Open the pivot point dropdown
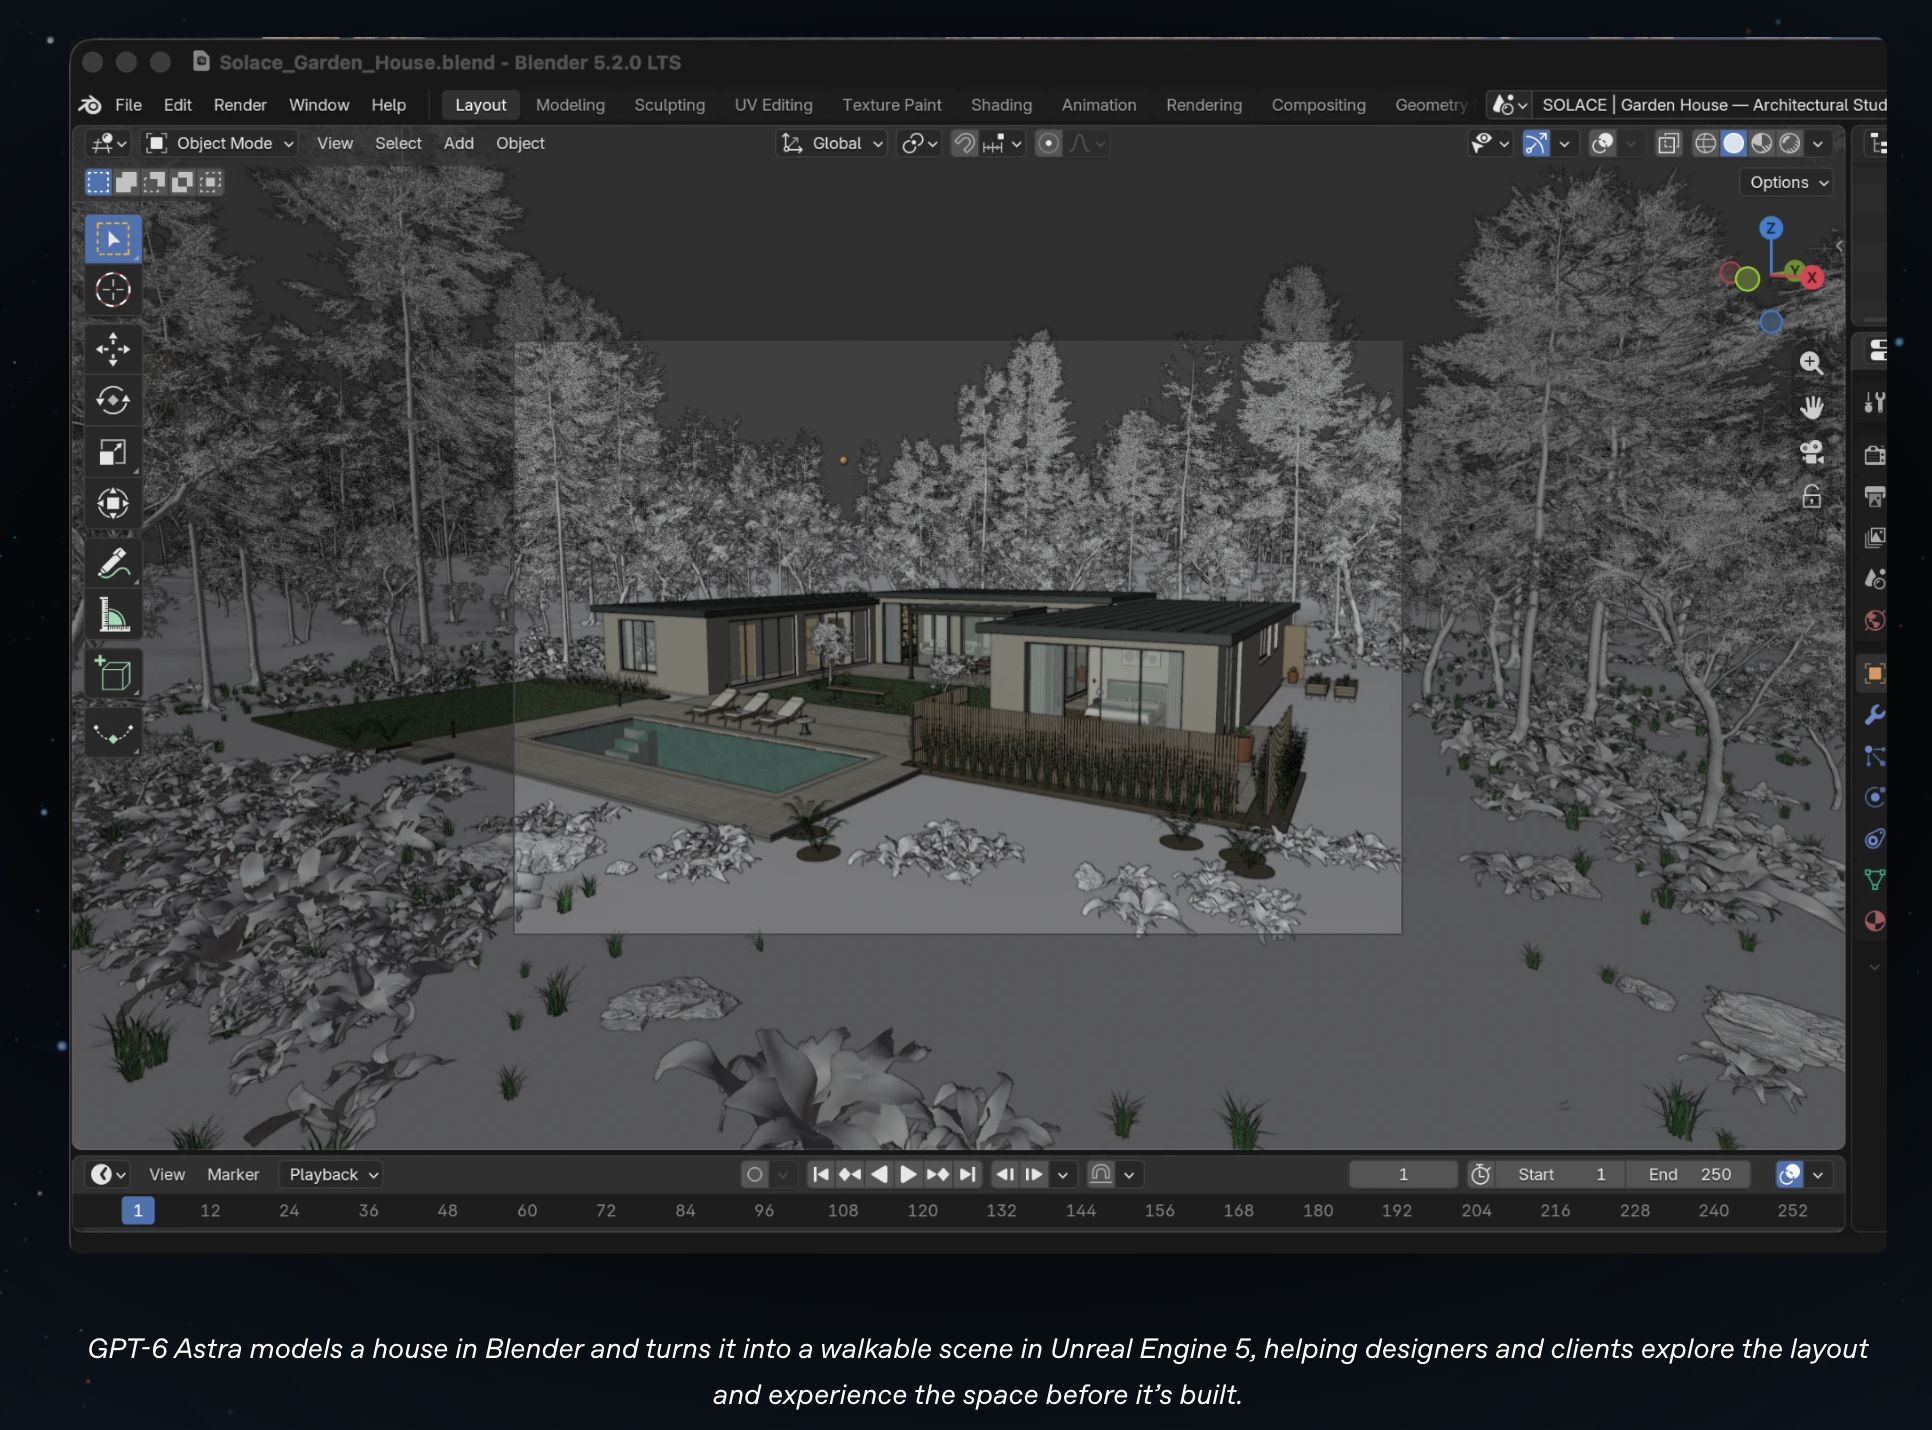 click(920, 143)
